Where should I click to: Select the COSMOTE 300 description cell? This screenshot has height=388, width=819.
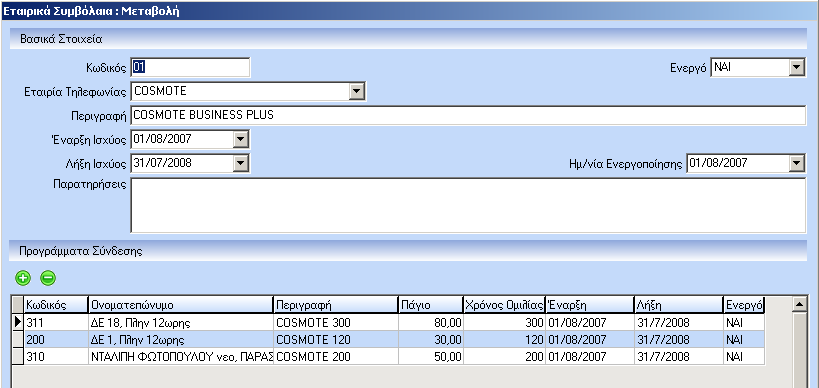(x=336, y=322)
